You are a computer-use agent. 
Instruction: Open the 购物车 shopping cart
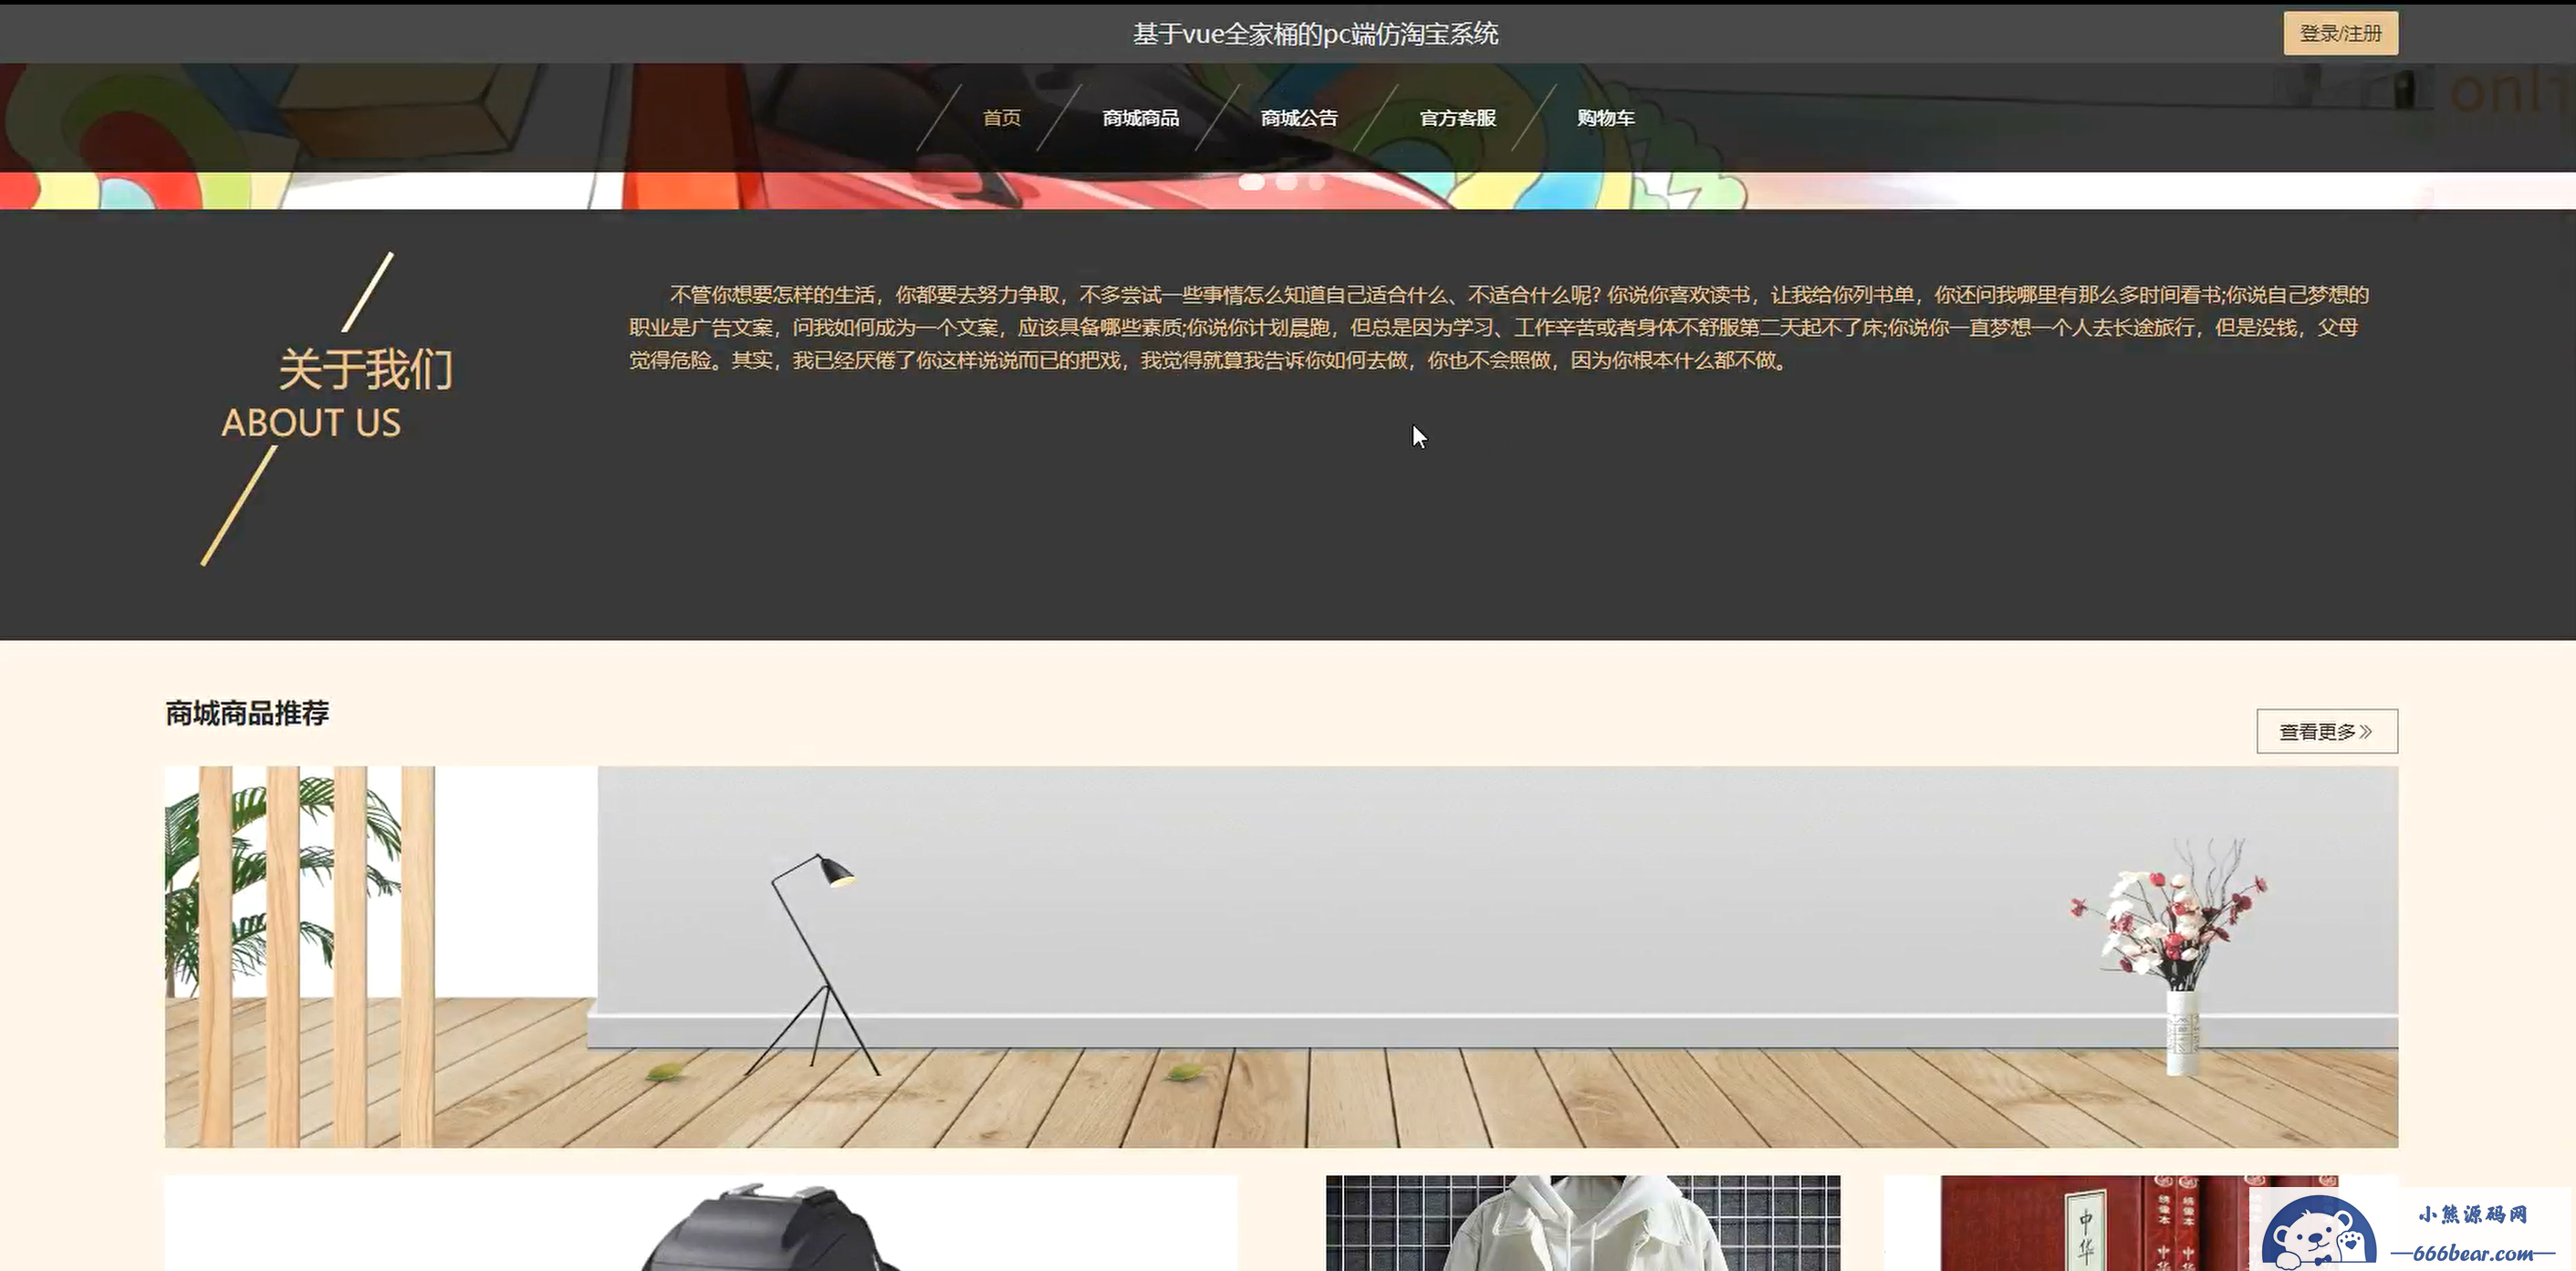click(x=1605, y=118)
